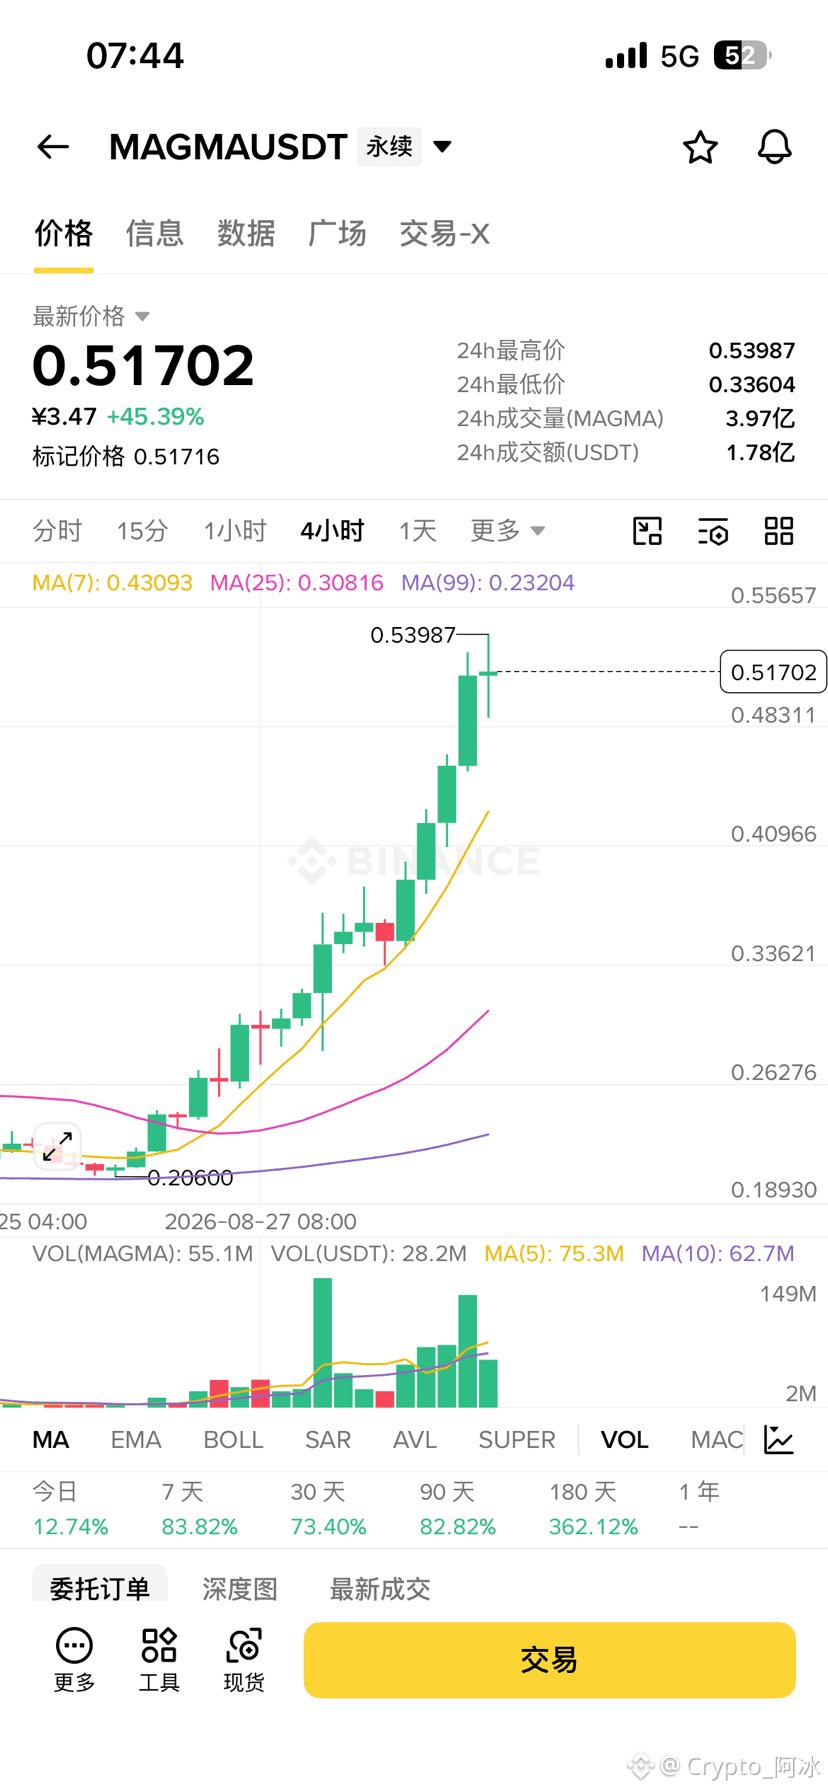Go to 现货 spot market icon

(x=244, y=1660)
